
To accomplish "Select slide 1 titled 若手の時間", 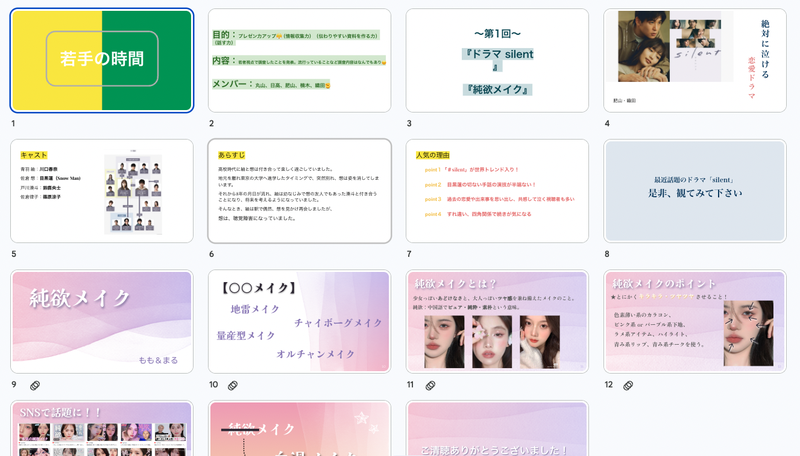I will click(x=102, y=60).
